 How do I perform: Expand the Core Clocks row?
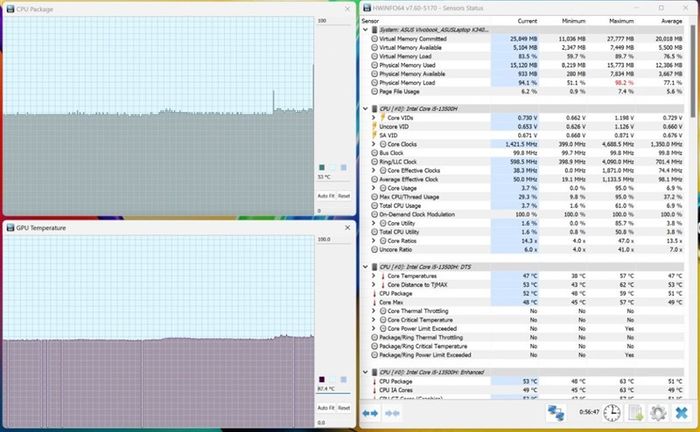point(374,144)
